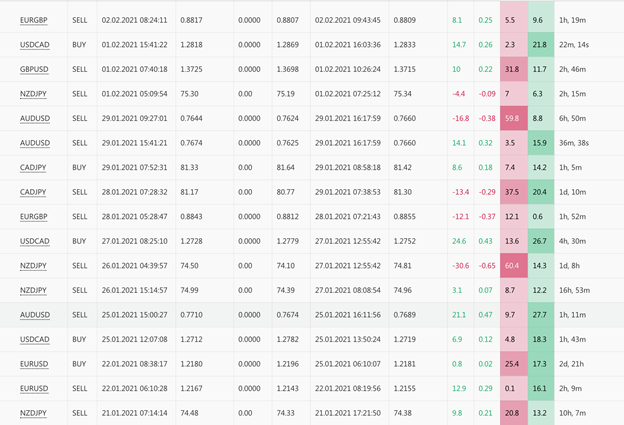Select the dark red 59.8 cell

(513, 118)
